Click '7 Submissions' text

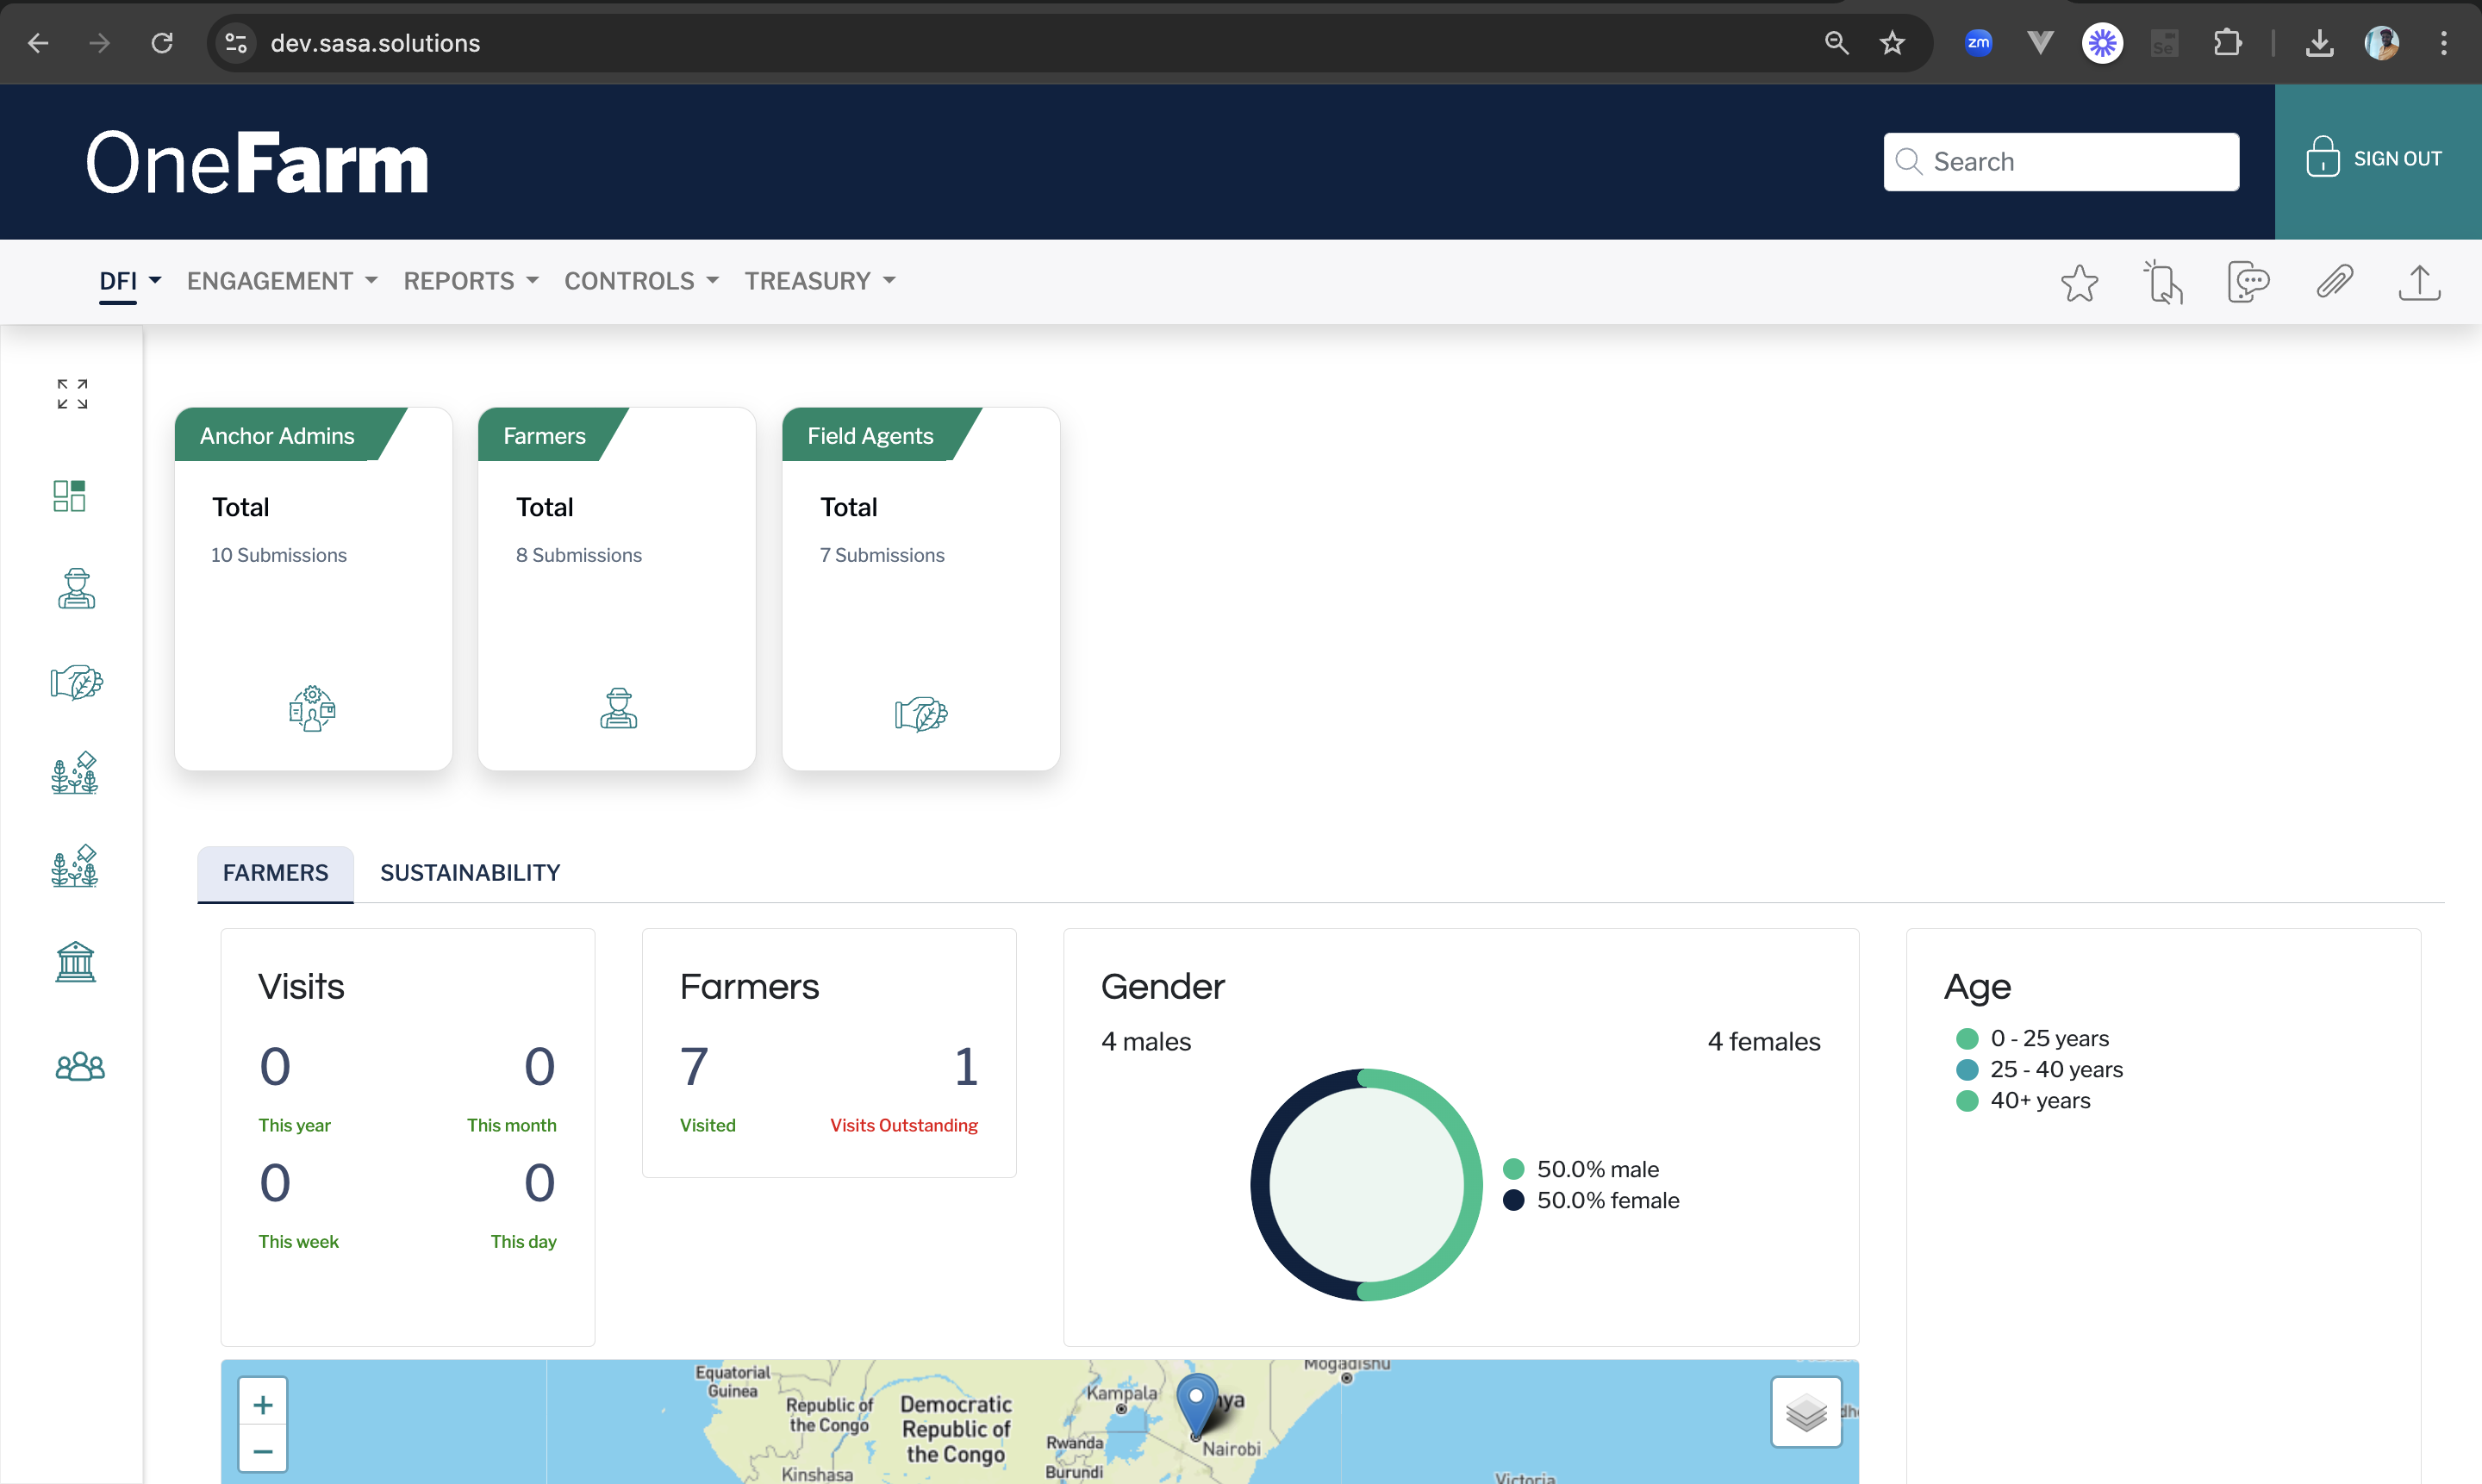881,555
